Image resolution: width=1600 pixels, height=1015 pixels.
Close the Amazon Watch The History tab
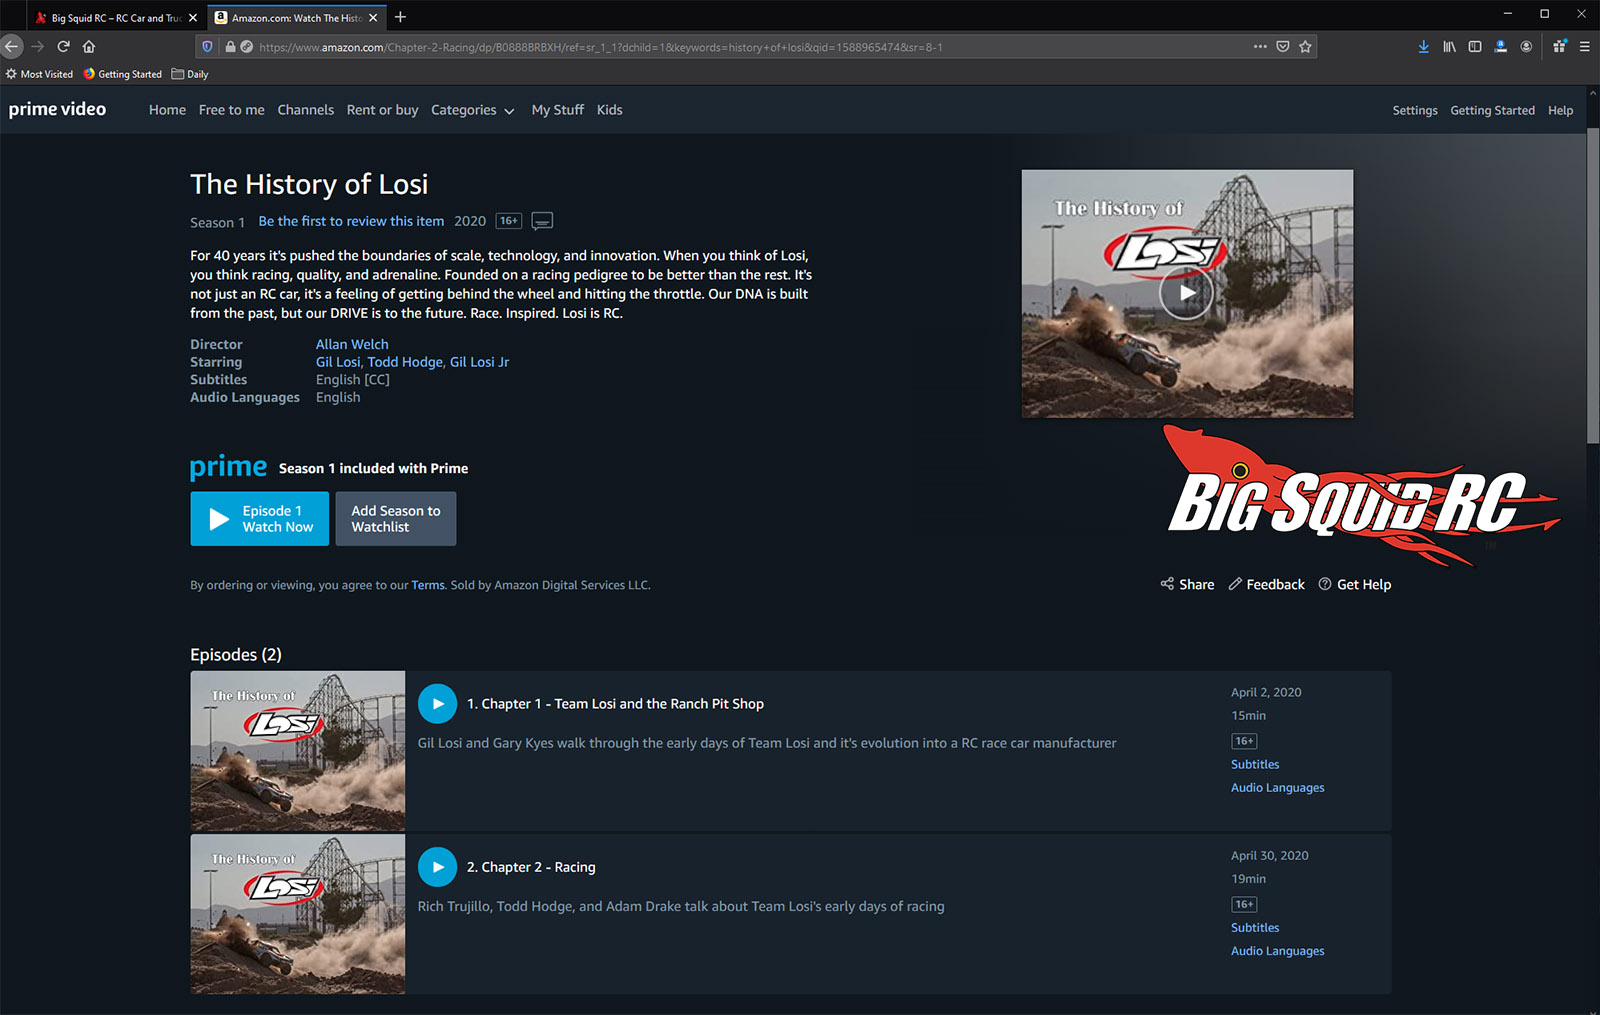tap(373, 18)
